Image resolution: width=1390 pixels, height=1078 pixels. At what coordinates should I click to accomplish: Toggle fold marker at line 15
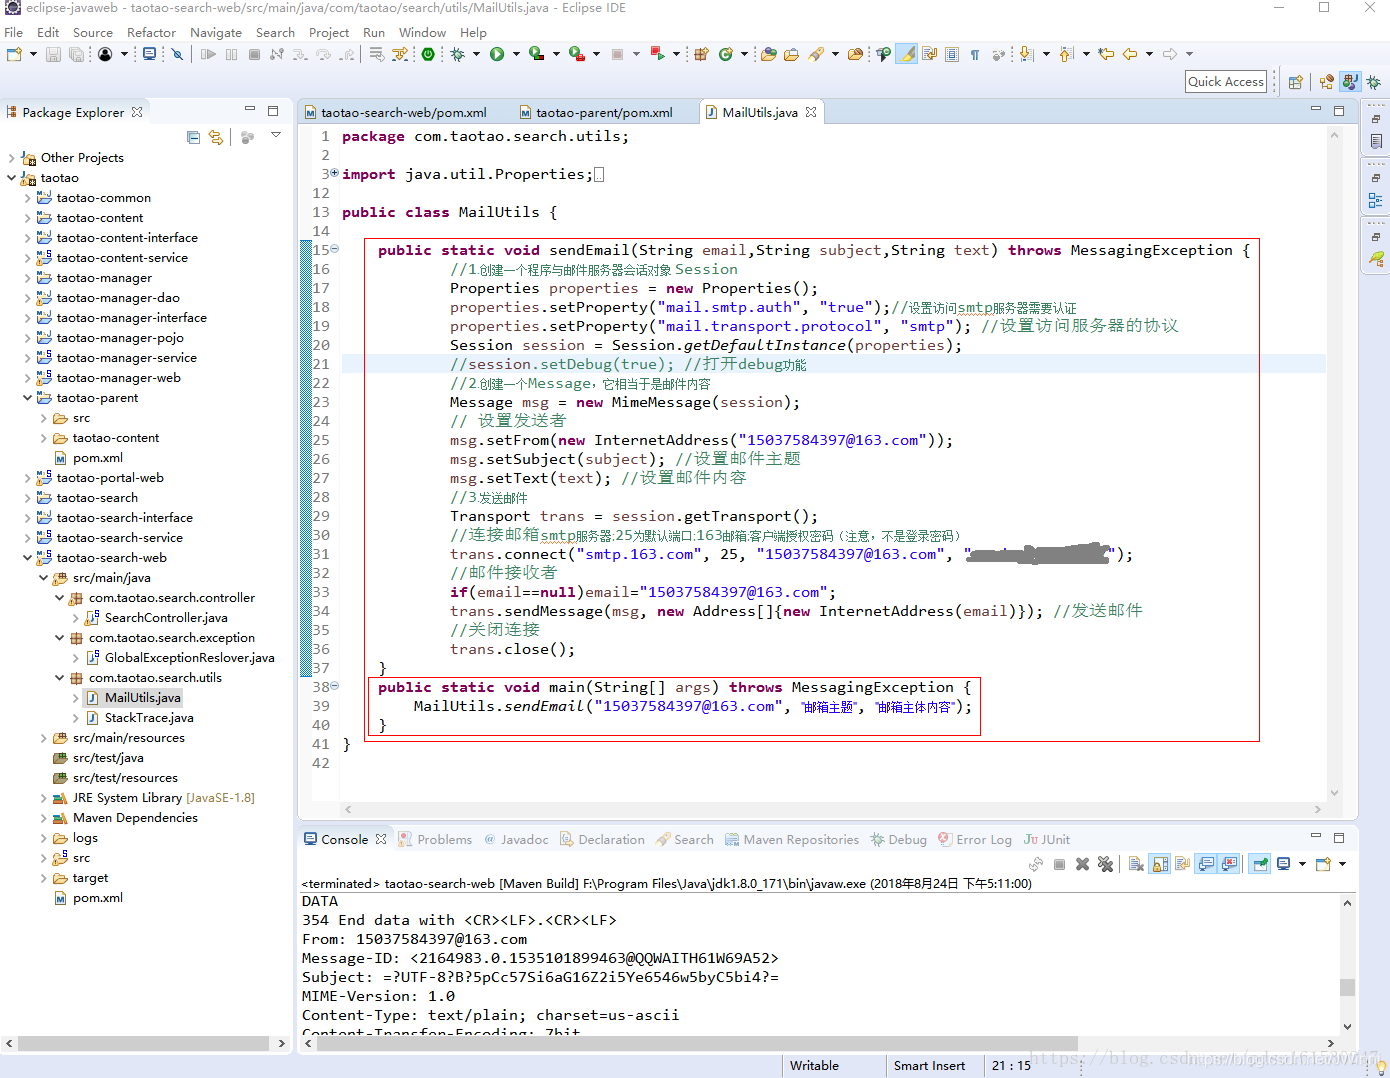335,249
